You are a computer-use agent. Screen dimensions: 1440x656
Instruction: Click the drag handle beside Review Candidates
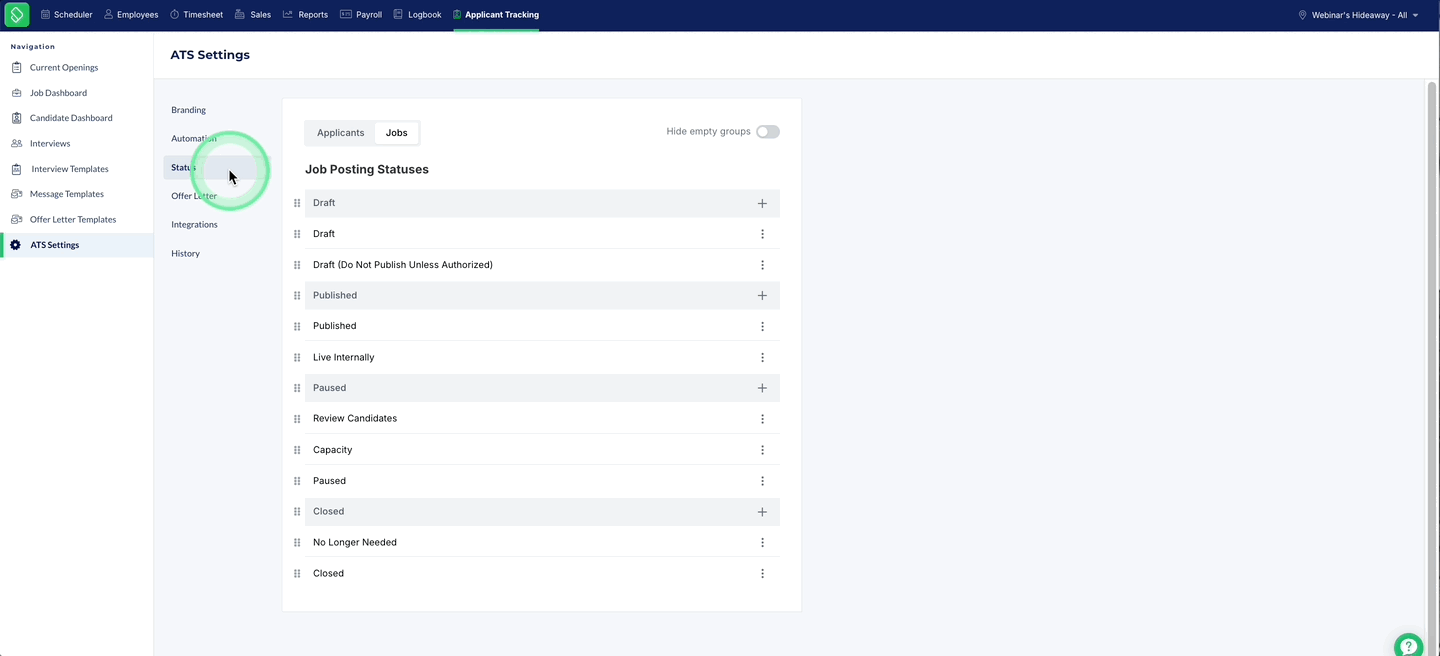(297, 419)
